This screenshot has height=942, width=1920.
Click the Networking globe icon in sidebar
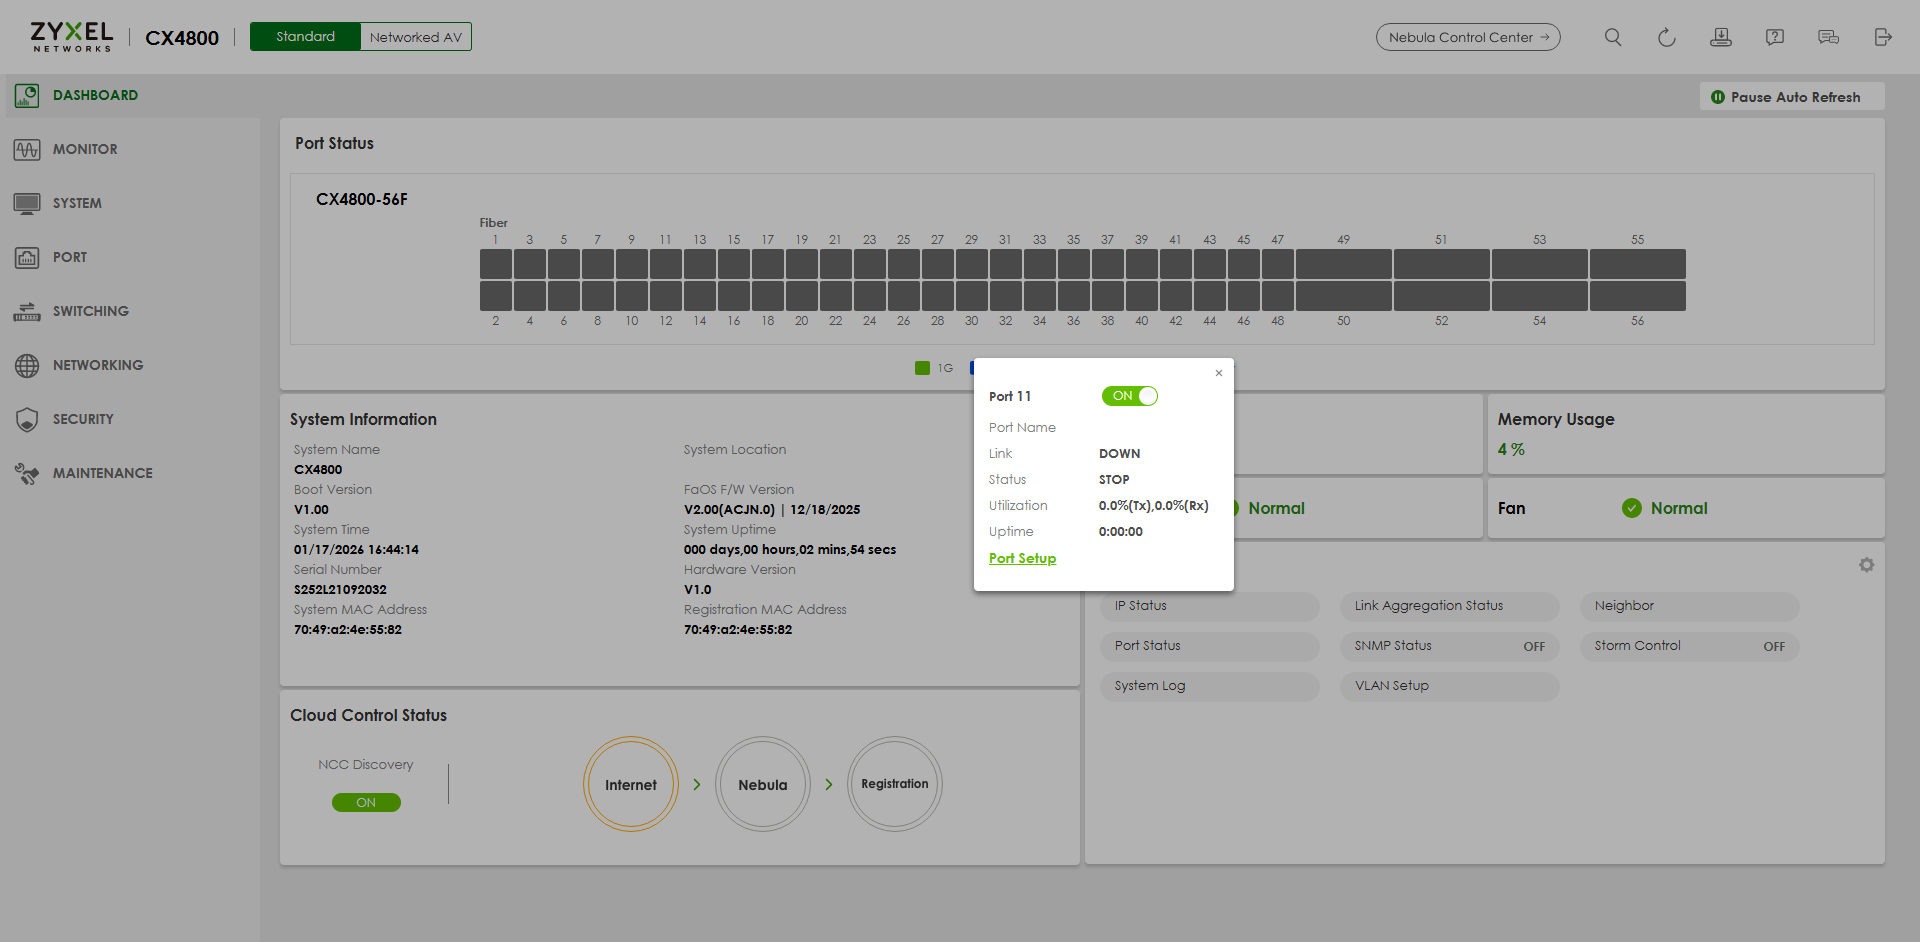point(27,365)
